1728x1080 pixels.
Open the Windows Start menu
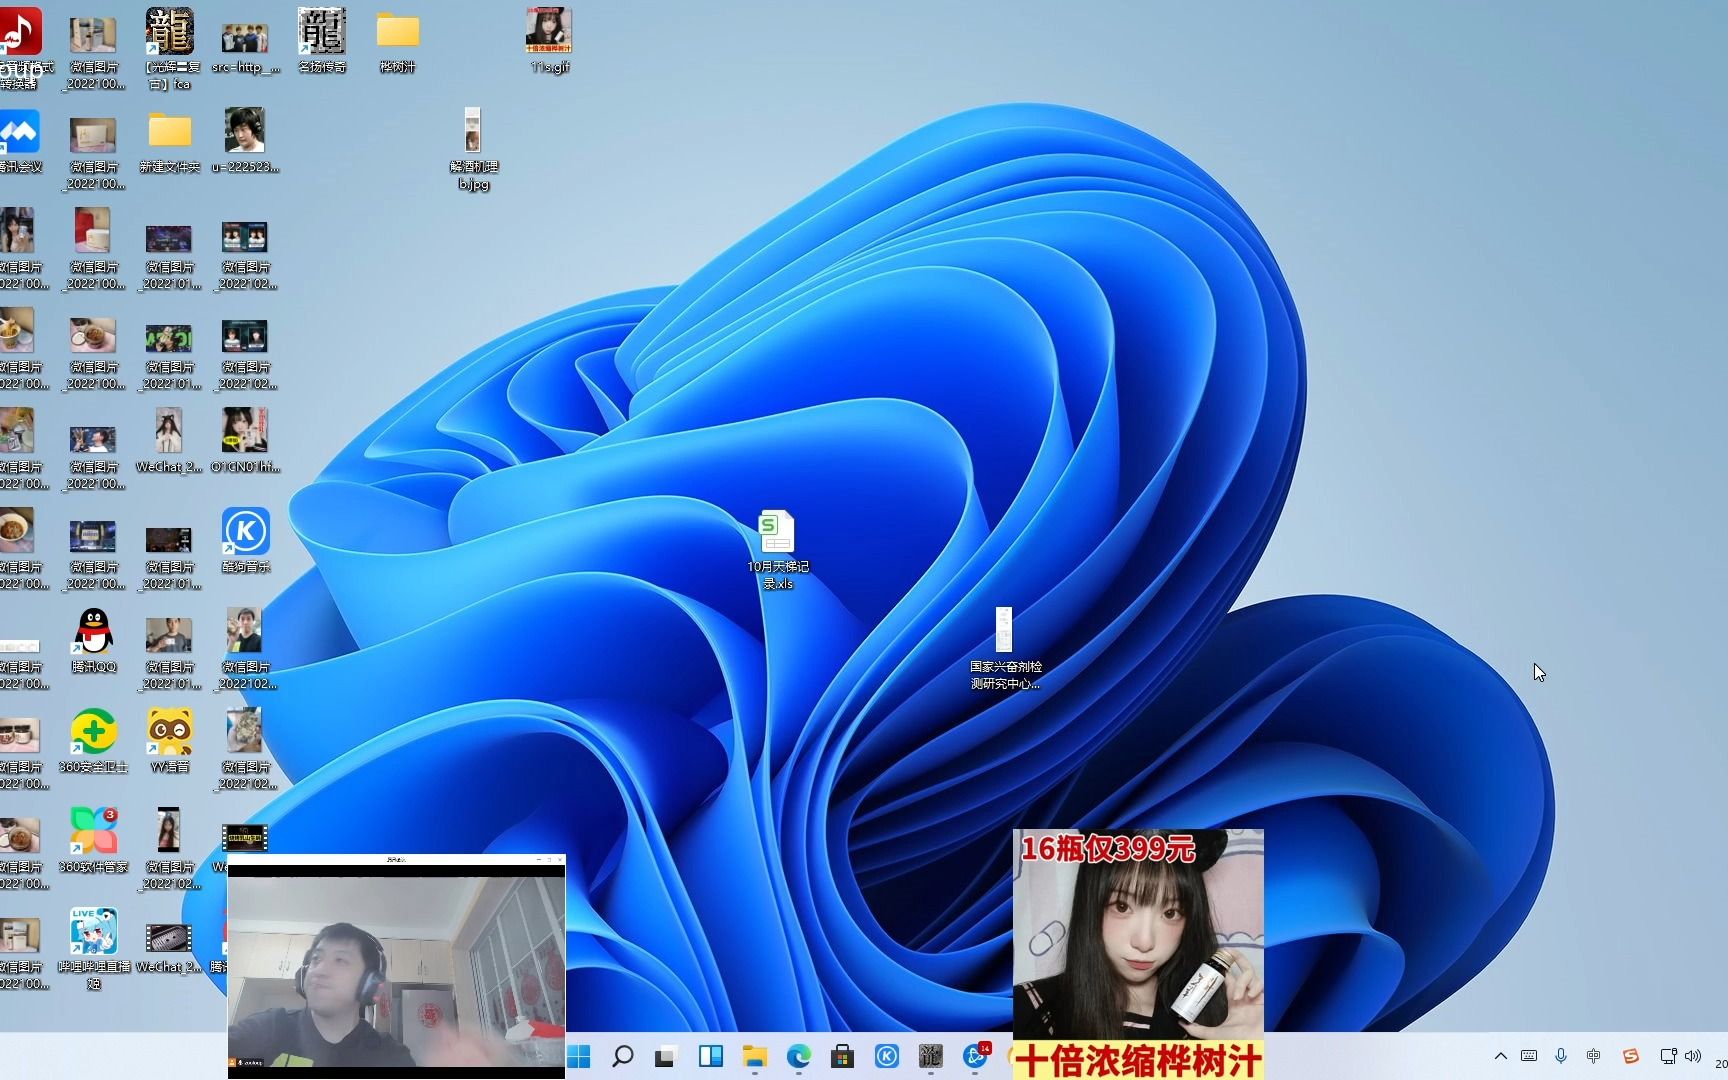pos(579,1056)
